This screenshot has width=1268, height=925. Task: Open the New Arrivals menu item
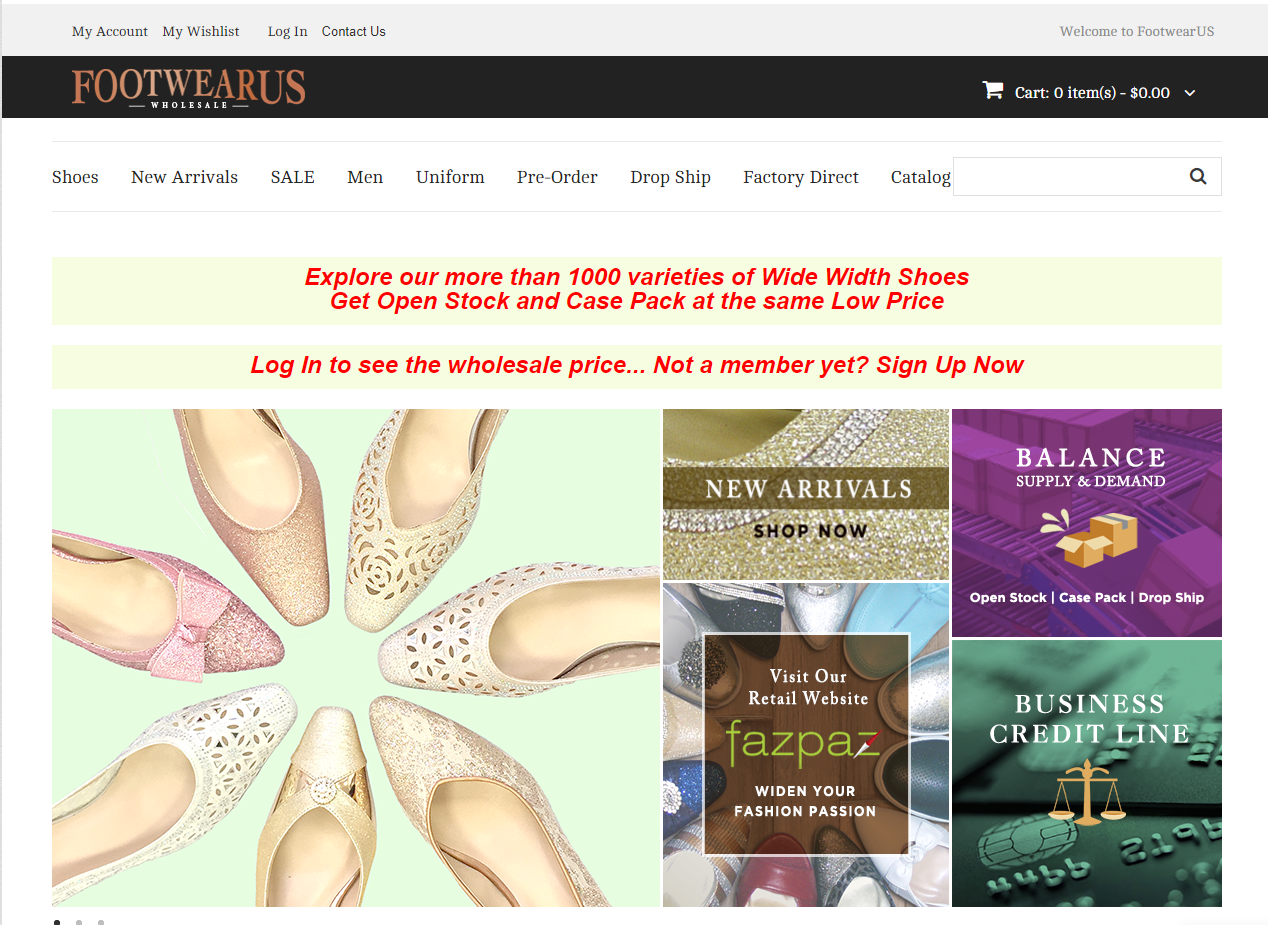click(x=184, y=177)
